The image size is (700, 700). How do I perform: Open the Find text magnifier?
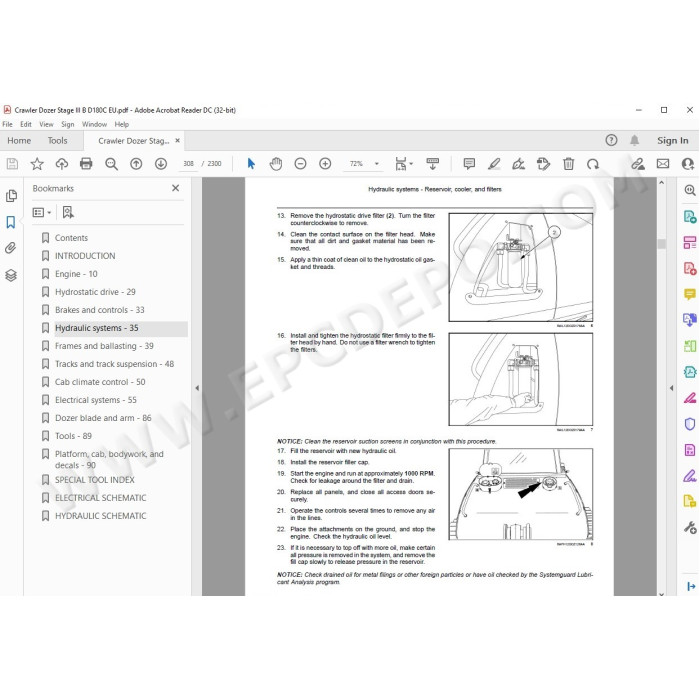pyautogui.click(x=111, y=164)
